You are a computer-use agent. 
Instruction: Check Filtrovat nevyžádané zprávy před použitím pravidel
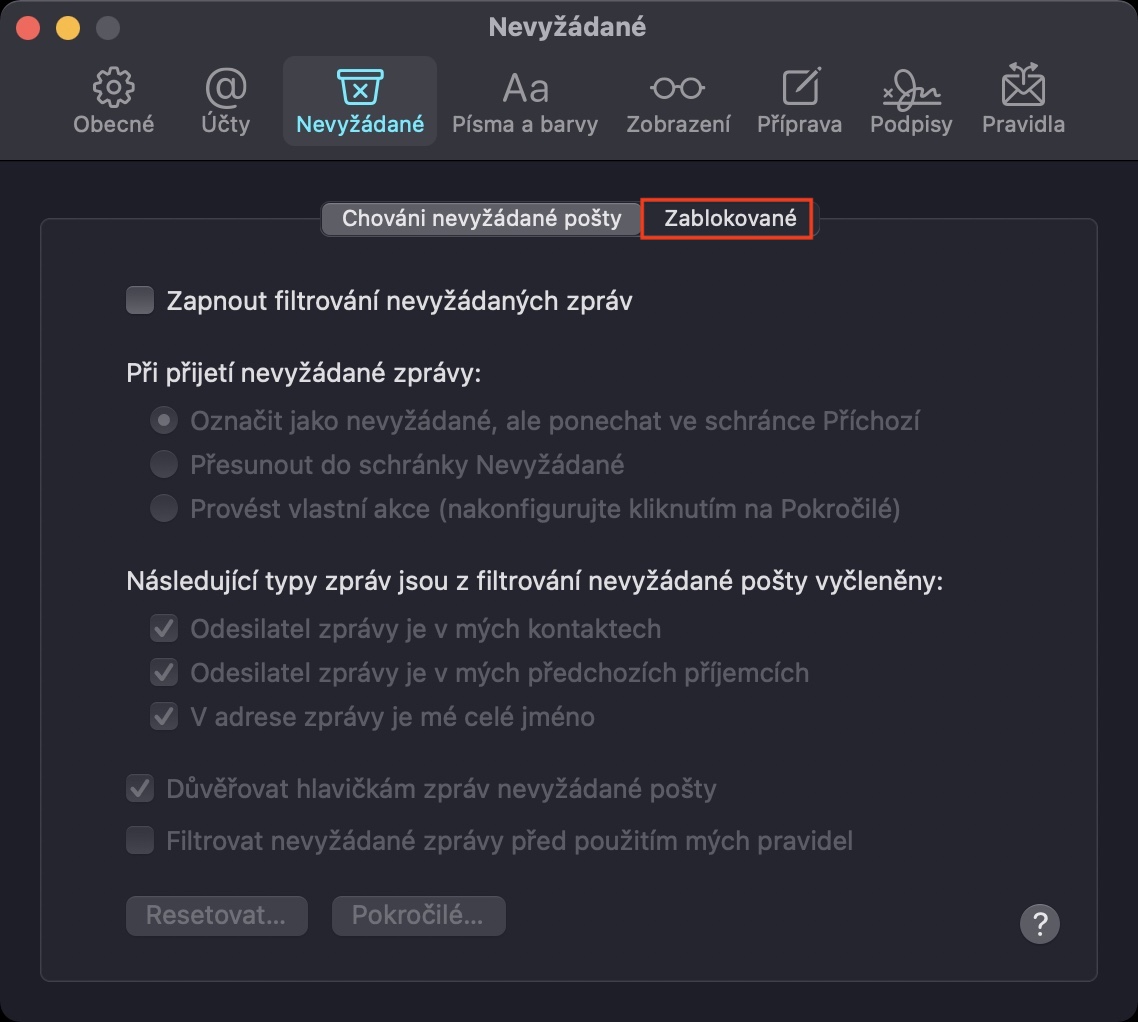140,840
